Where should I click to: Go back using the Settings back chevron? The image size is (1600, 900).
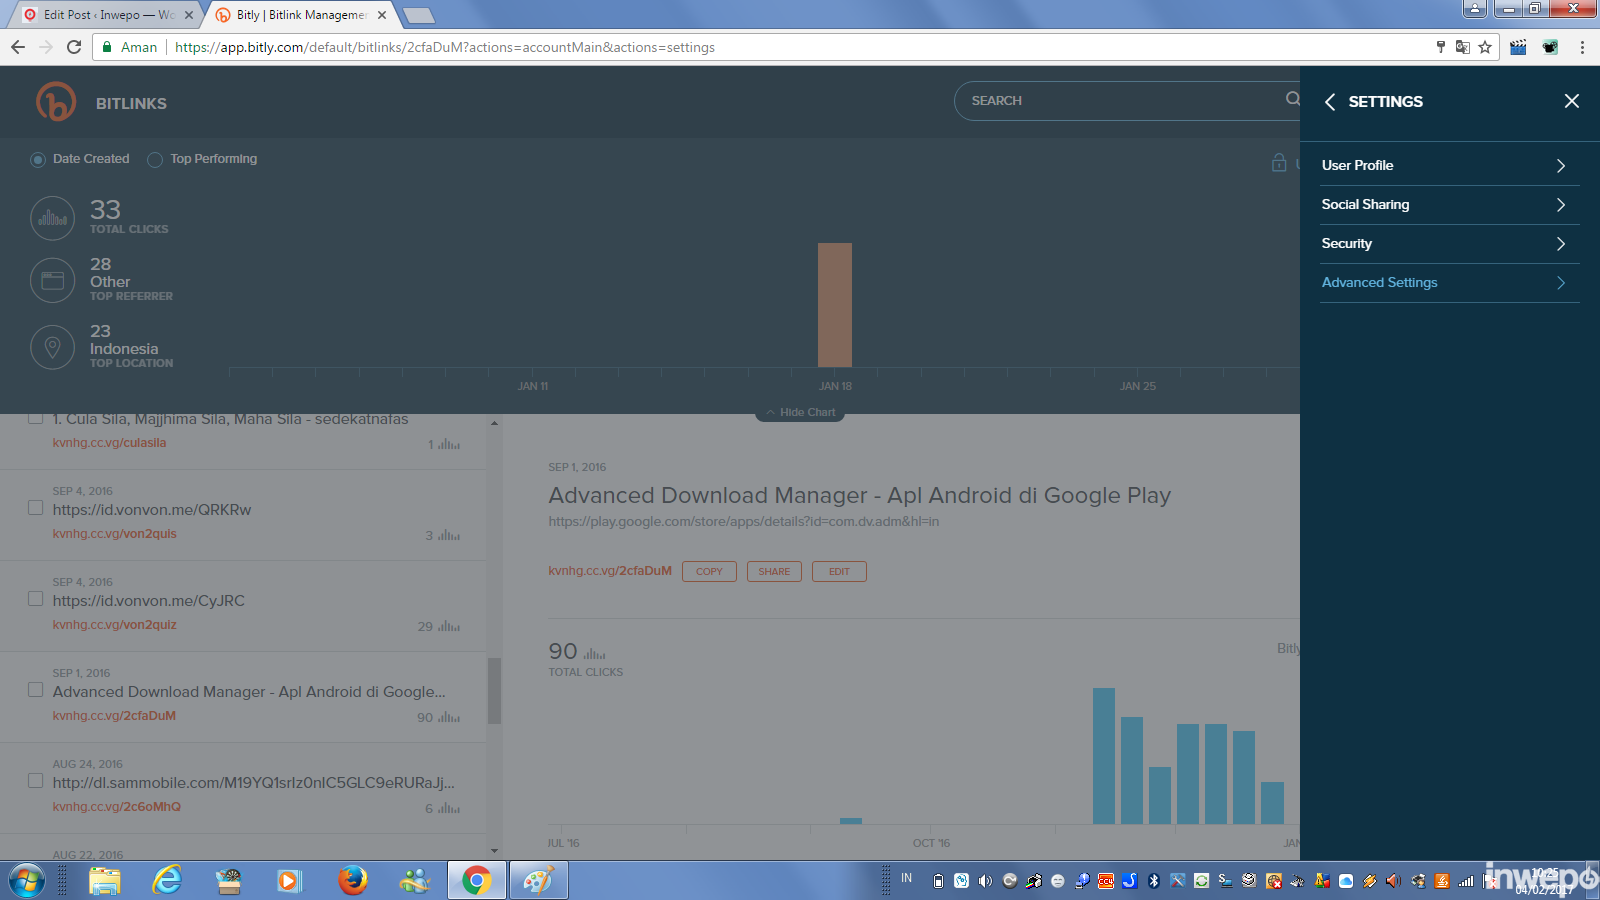[1330, 102]
